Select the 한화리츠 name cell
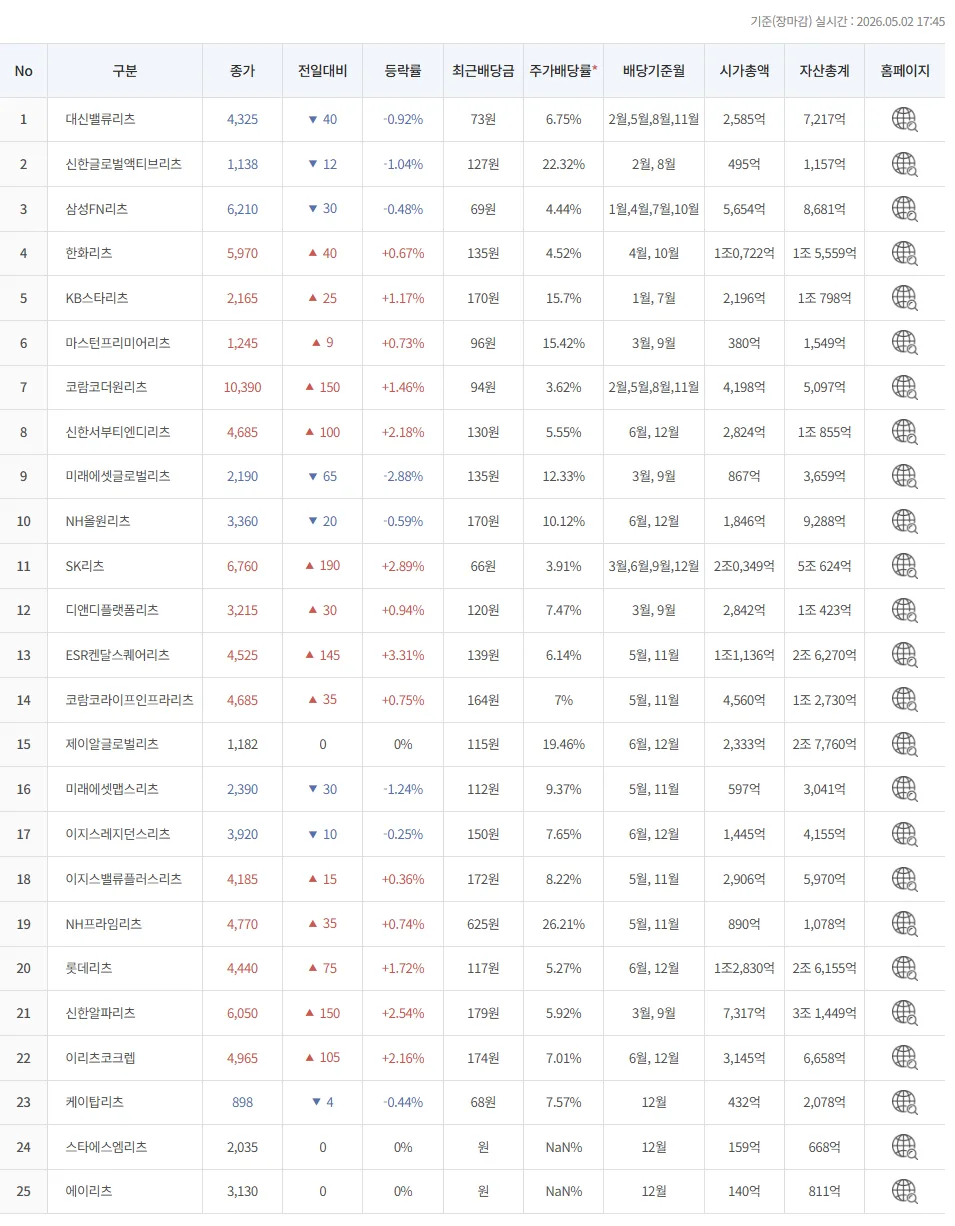This screenshot has height=1226, width=955. [125, 253]
